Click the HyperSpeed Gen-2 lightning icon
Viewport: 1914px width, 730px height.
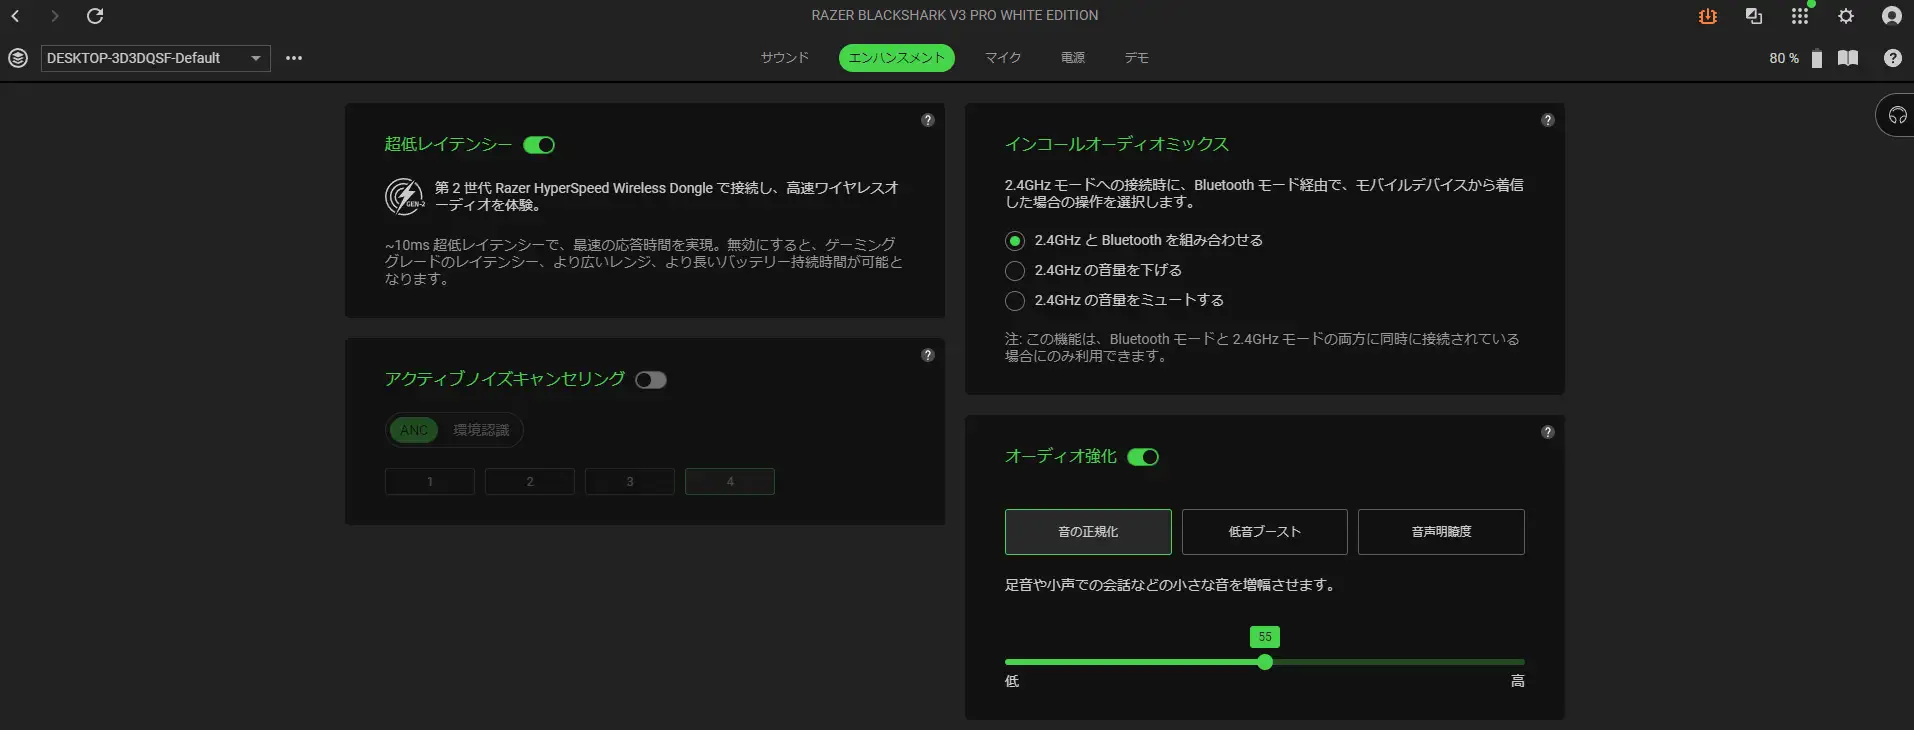405,196
